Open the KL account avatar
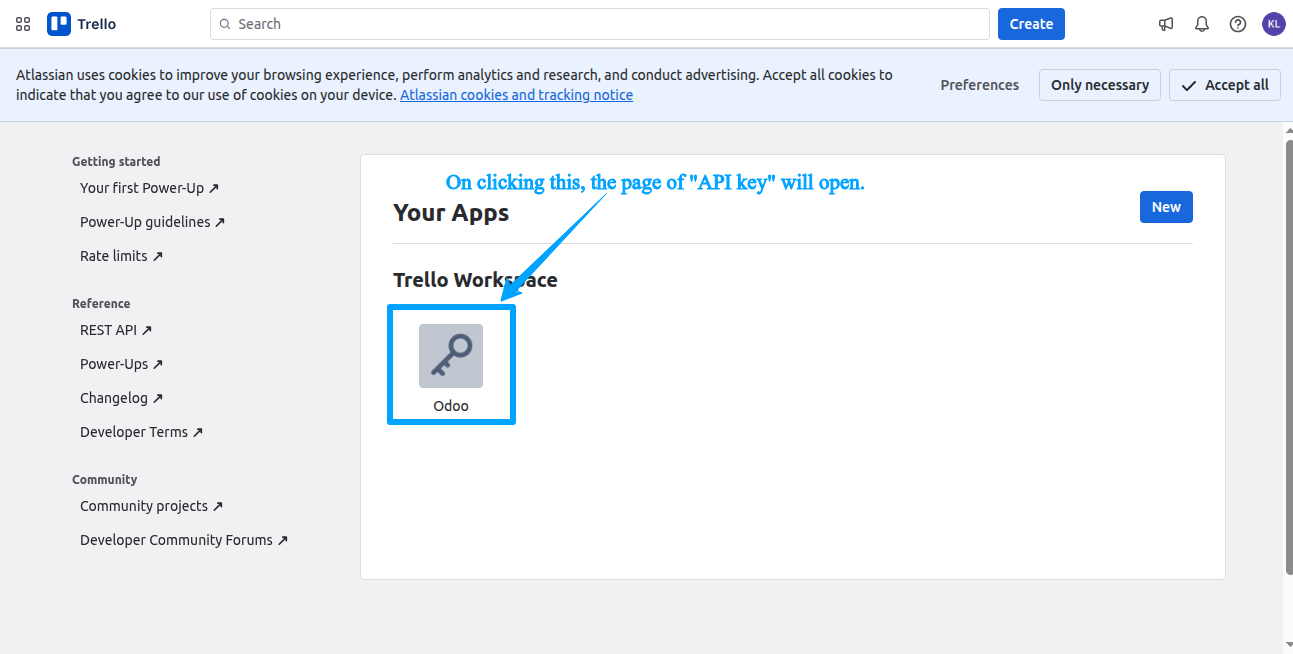Image resolution: width=1293 pixels, height=654 pixels. pyautogui.click(x=1273, y=24)
